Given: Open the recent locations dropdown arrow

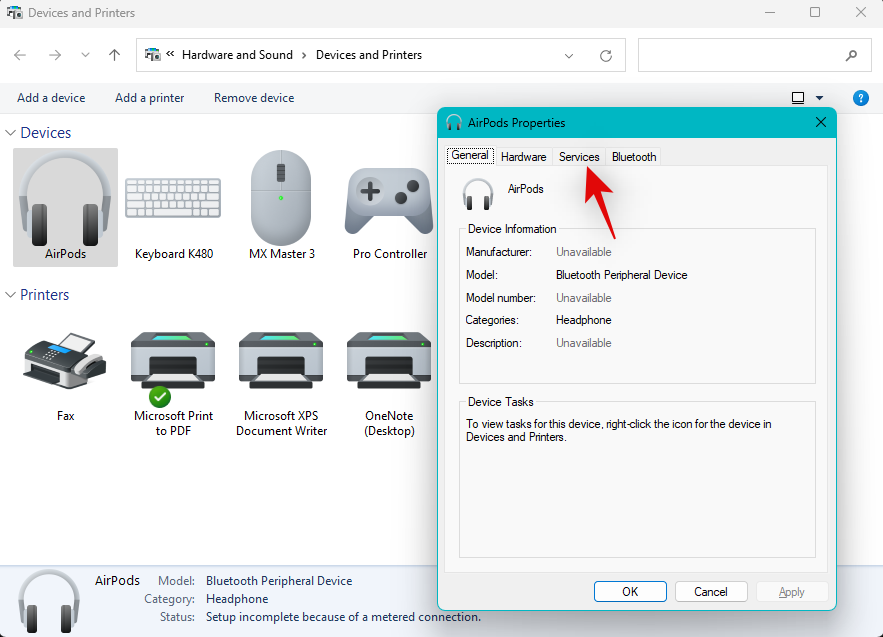Looking at the screenshot, I should (x=85, y=55).
